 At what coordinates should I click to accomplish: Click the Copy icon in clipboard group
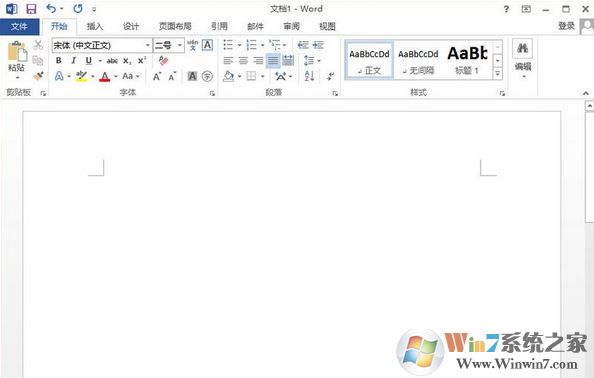pos(38,61)
